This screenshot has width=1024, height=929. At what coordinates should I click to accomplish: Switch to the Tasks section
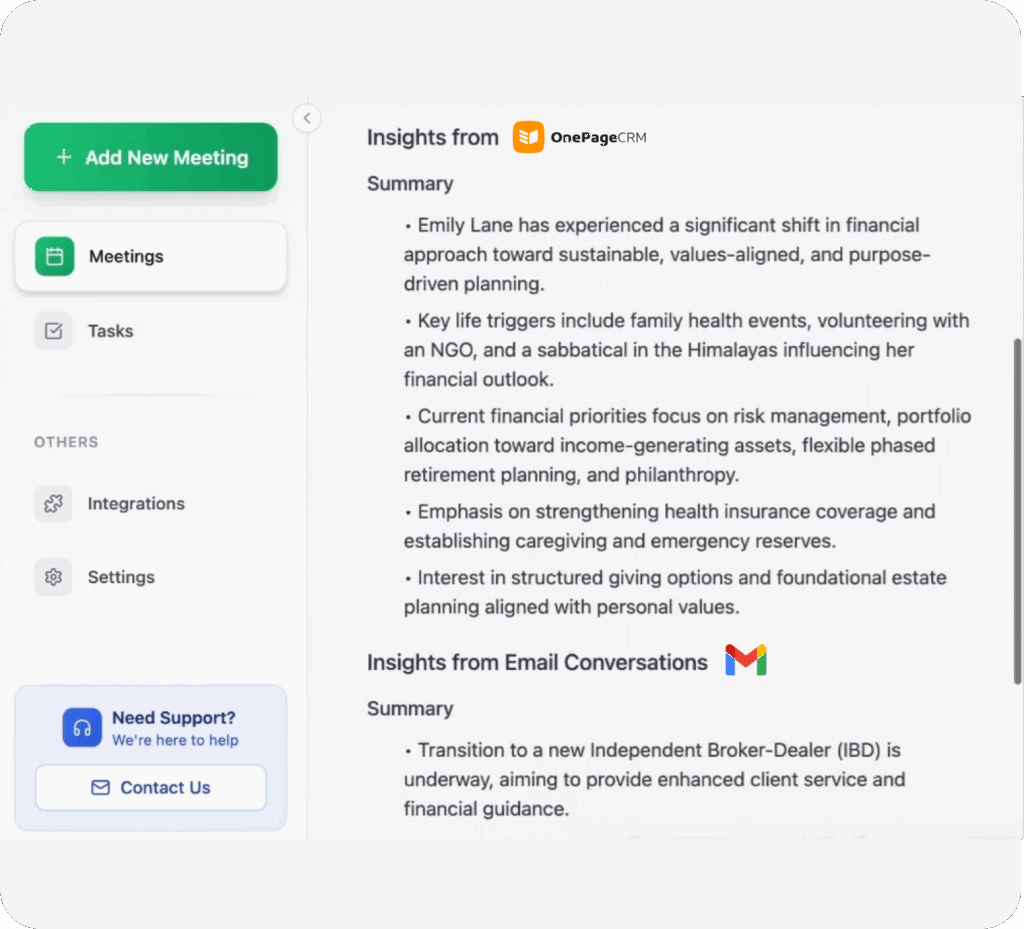(x=110, y=331)
